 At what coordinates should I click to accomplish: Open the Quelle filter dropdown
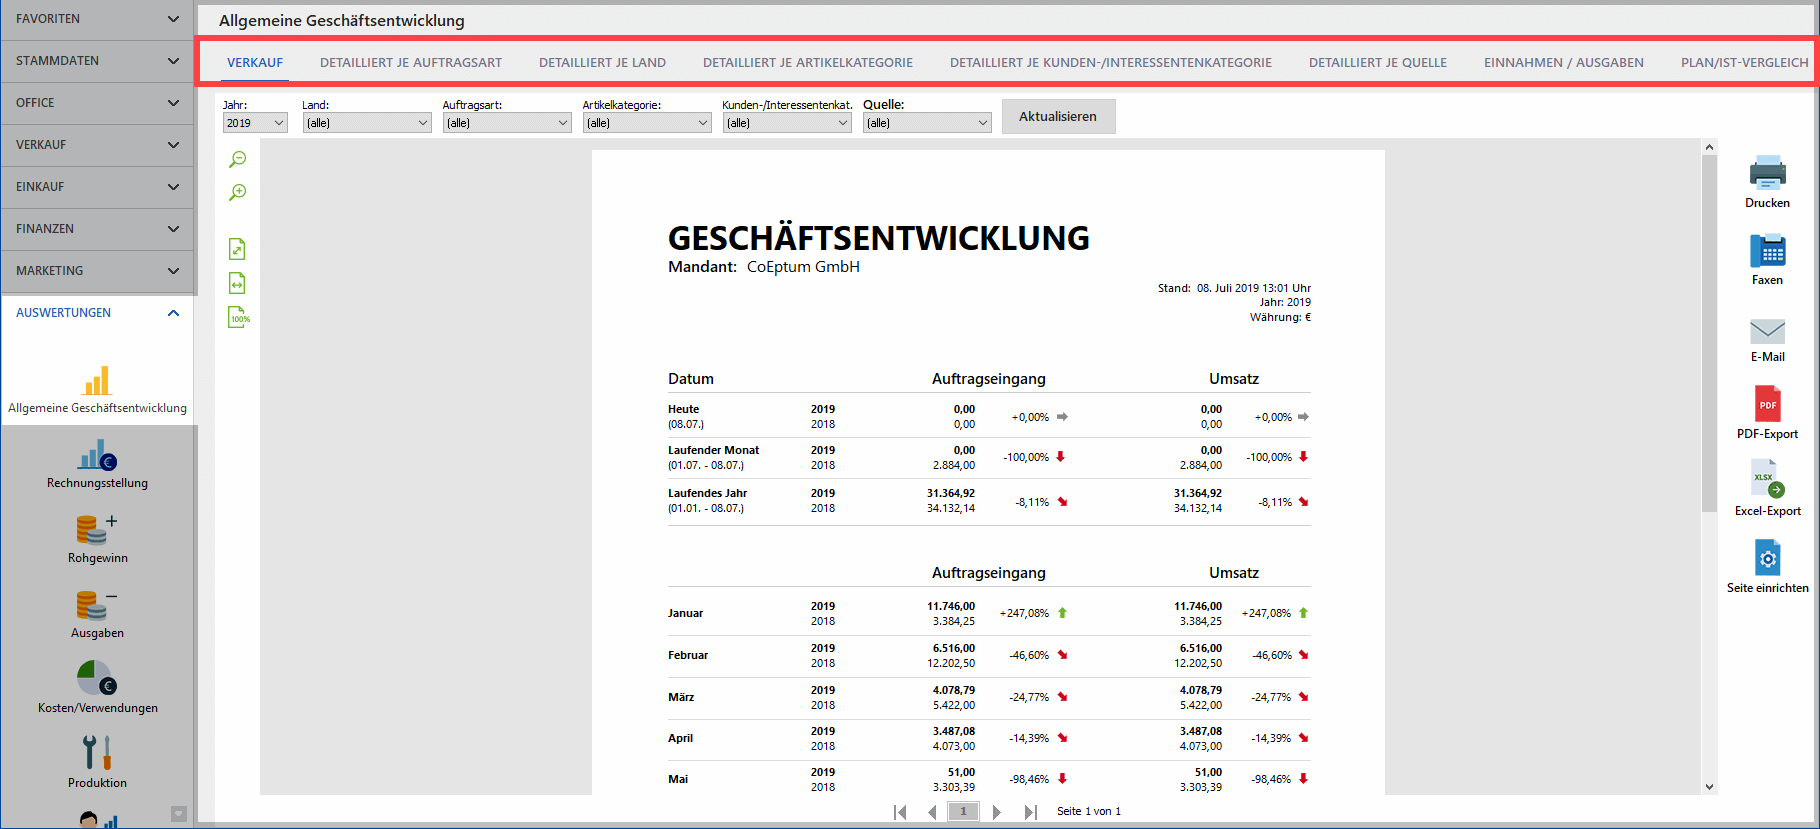pyautogui.click(x=927, y=123)
